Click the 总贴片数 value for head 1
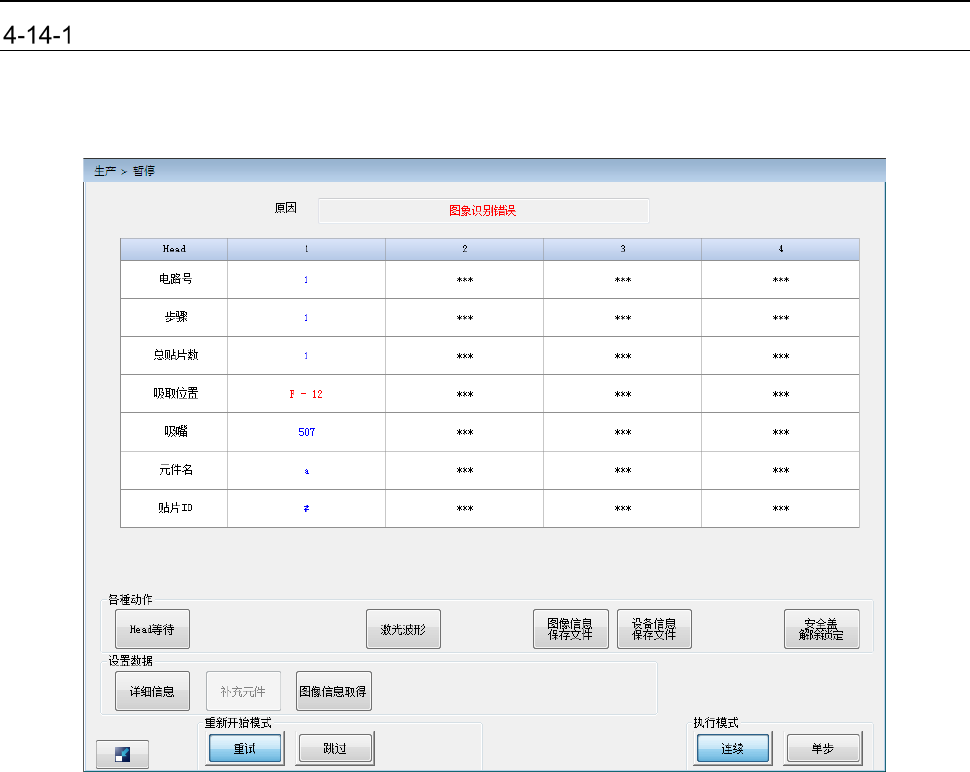The width and height of the screenshot is (970, 772). click(306, 356)
